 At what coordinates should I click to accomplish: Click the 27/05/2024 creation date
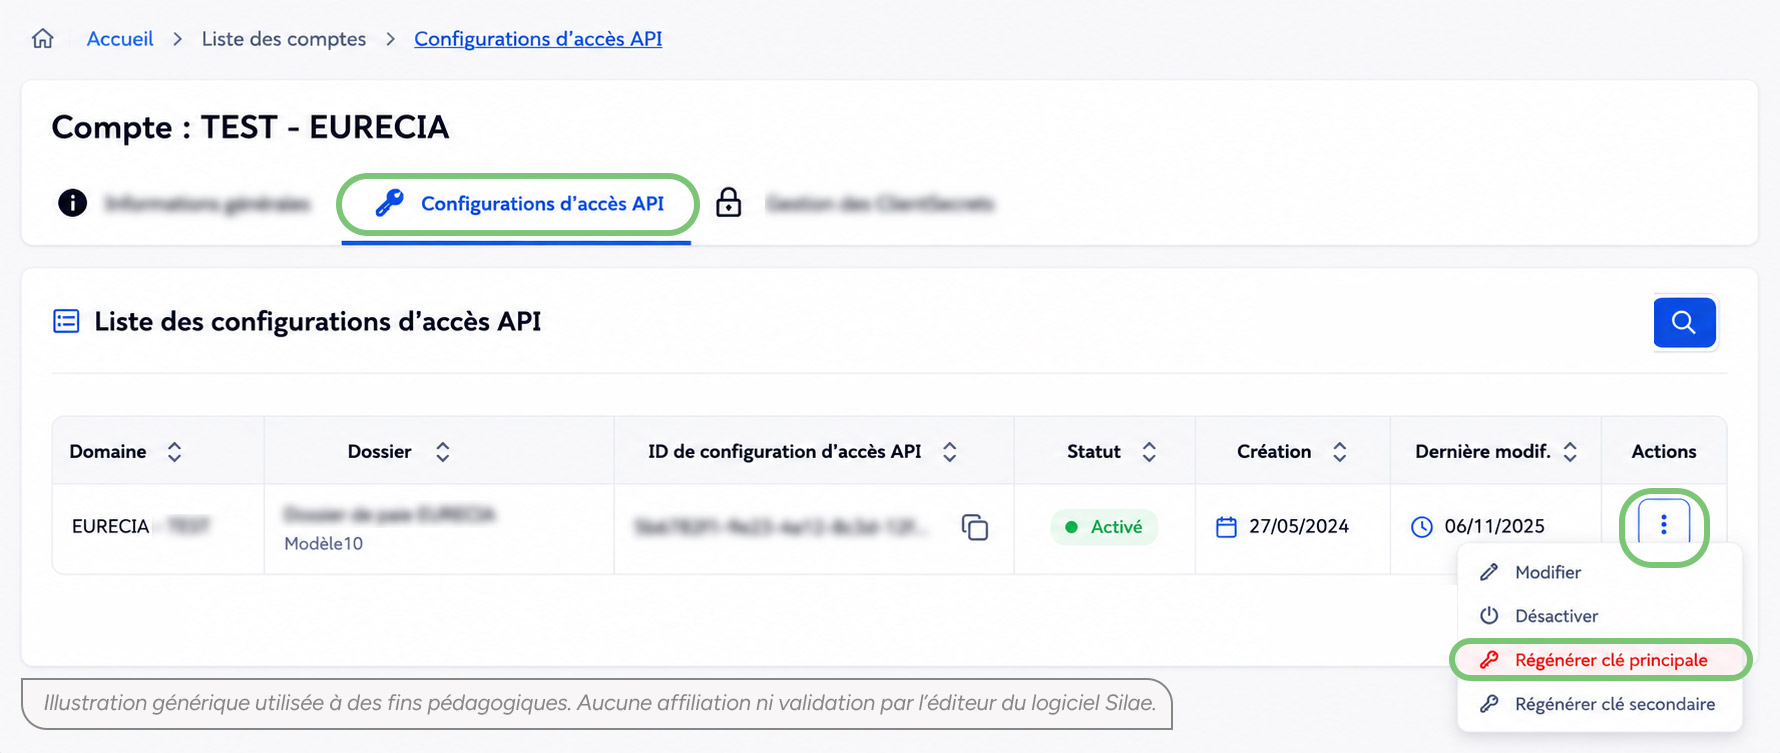(x=1298, y=527)
